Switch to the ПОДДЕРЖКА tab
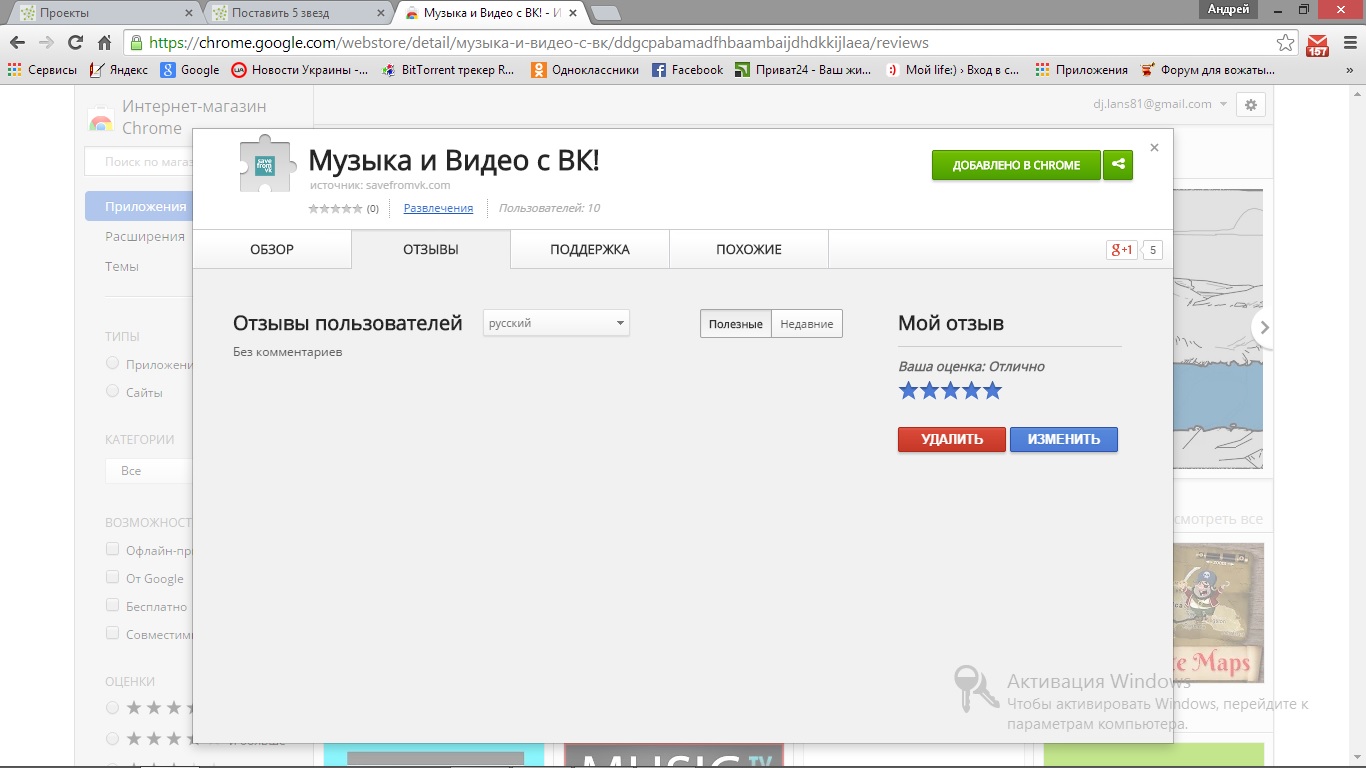Screen dimensions: 1366x768 [590, 249]
